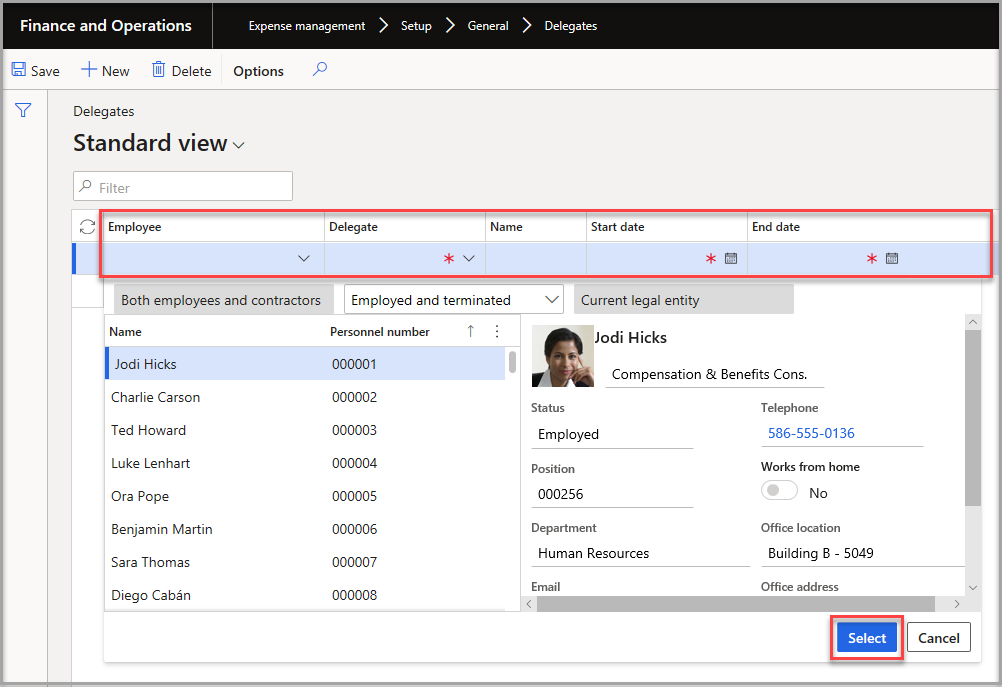Confirm with the Select button
This screenshot has height=687, width=1002.
[866, 637]
